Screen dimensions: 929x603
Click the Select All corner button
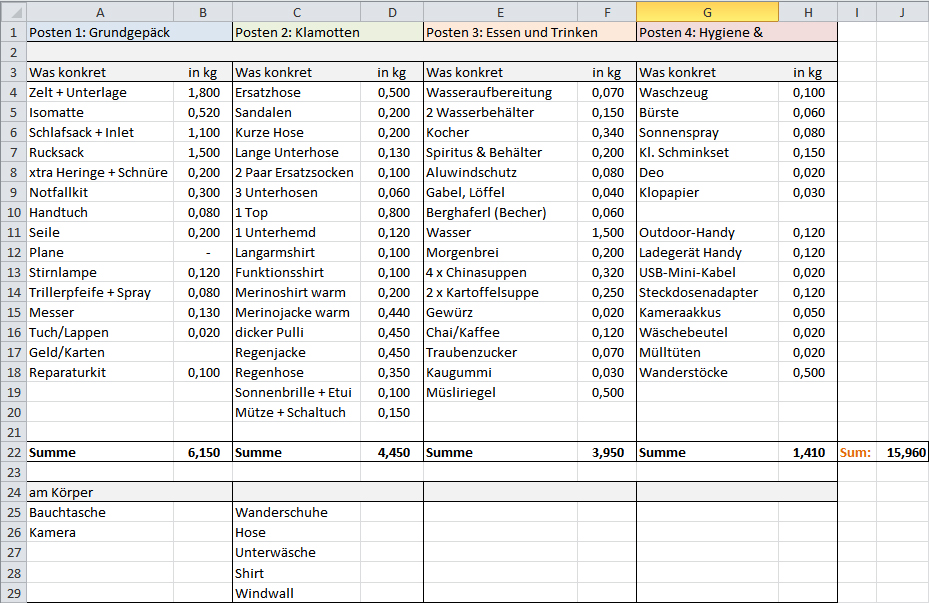[x=14, y=12]
